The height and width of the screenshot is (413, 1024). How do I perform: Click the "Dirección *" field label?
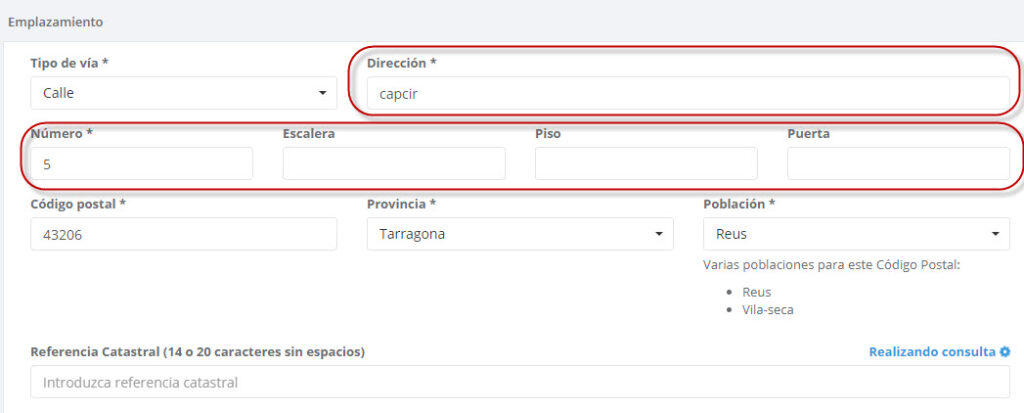tap(402, 63)
